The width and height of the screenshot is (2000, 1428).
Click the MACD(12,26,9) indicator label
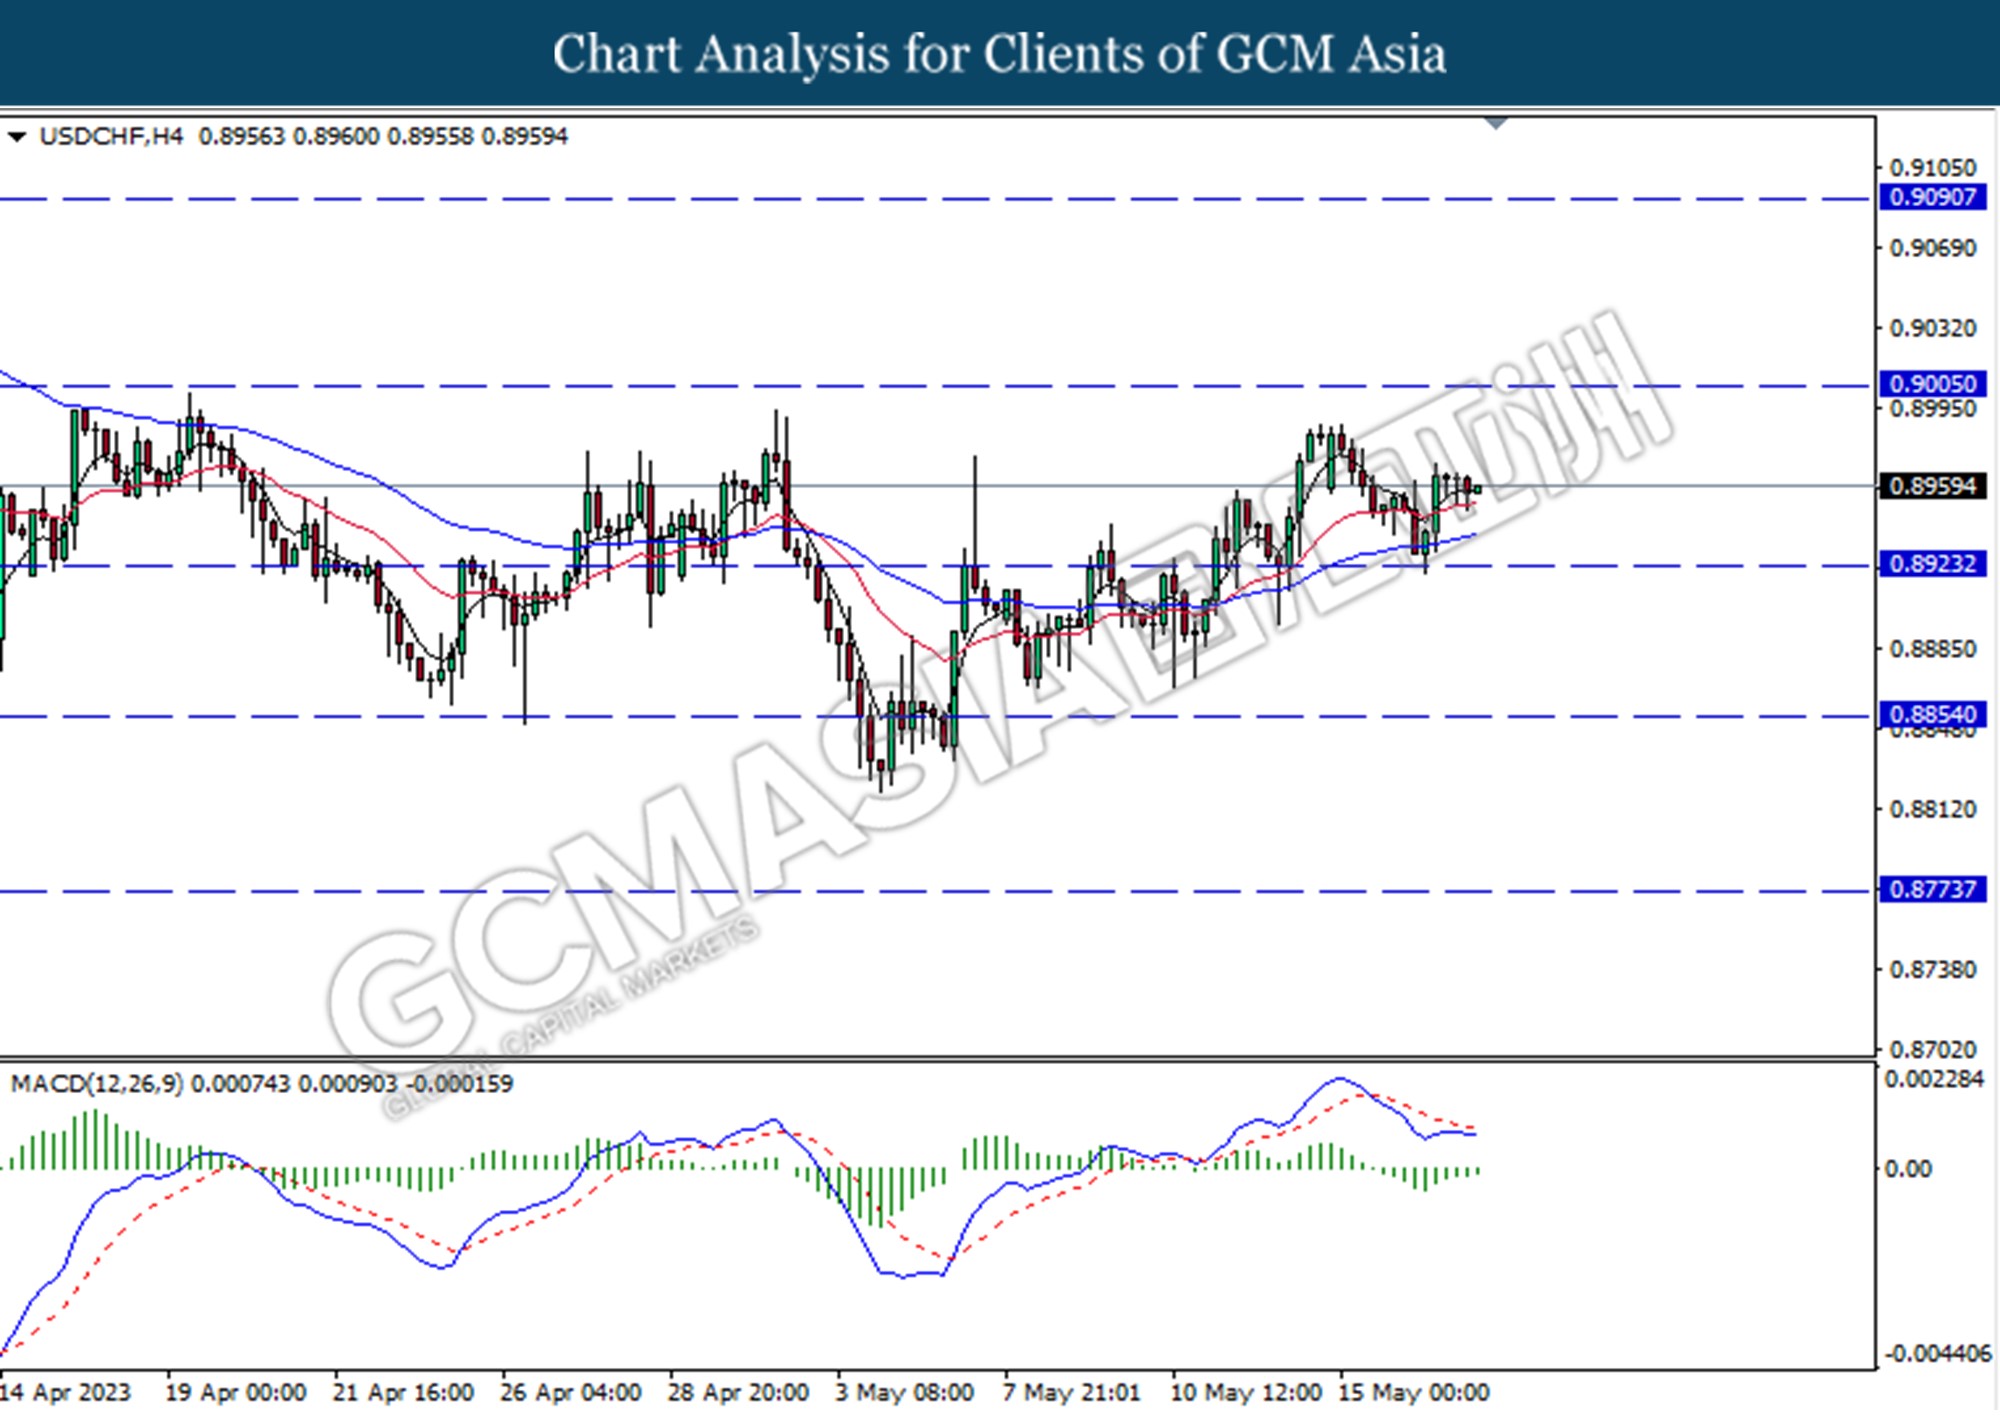click(97, 1084)
